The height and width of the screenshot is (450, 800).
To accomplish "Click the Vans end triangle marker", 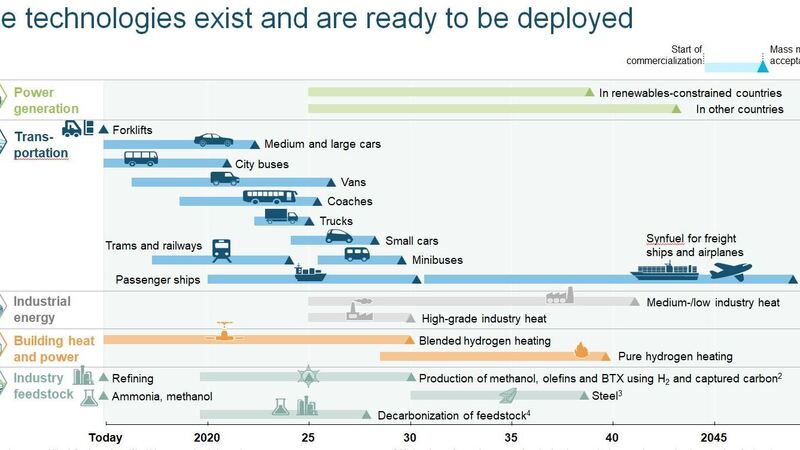I will pyautogui.click(x=331, y=182).
